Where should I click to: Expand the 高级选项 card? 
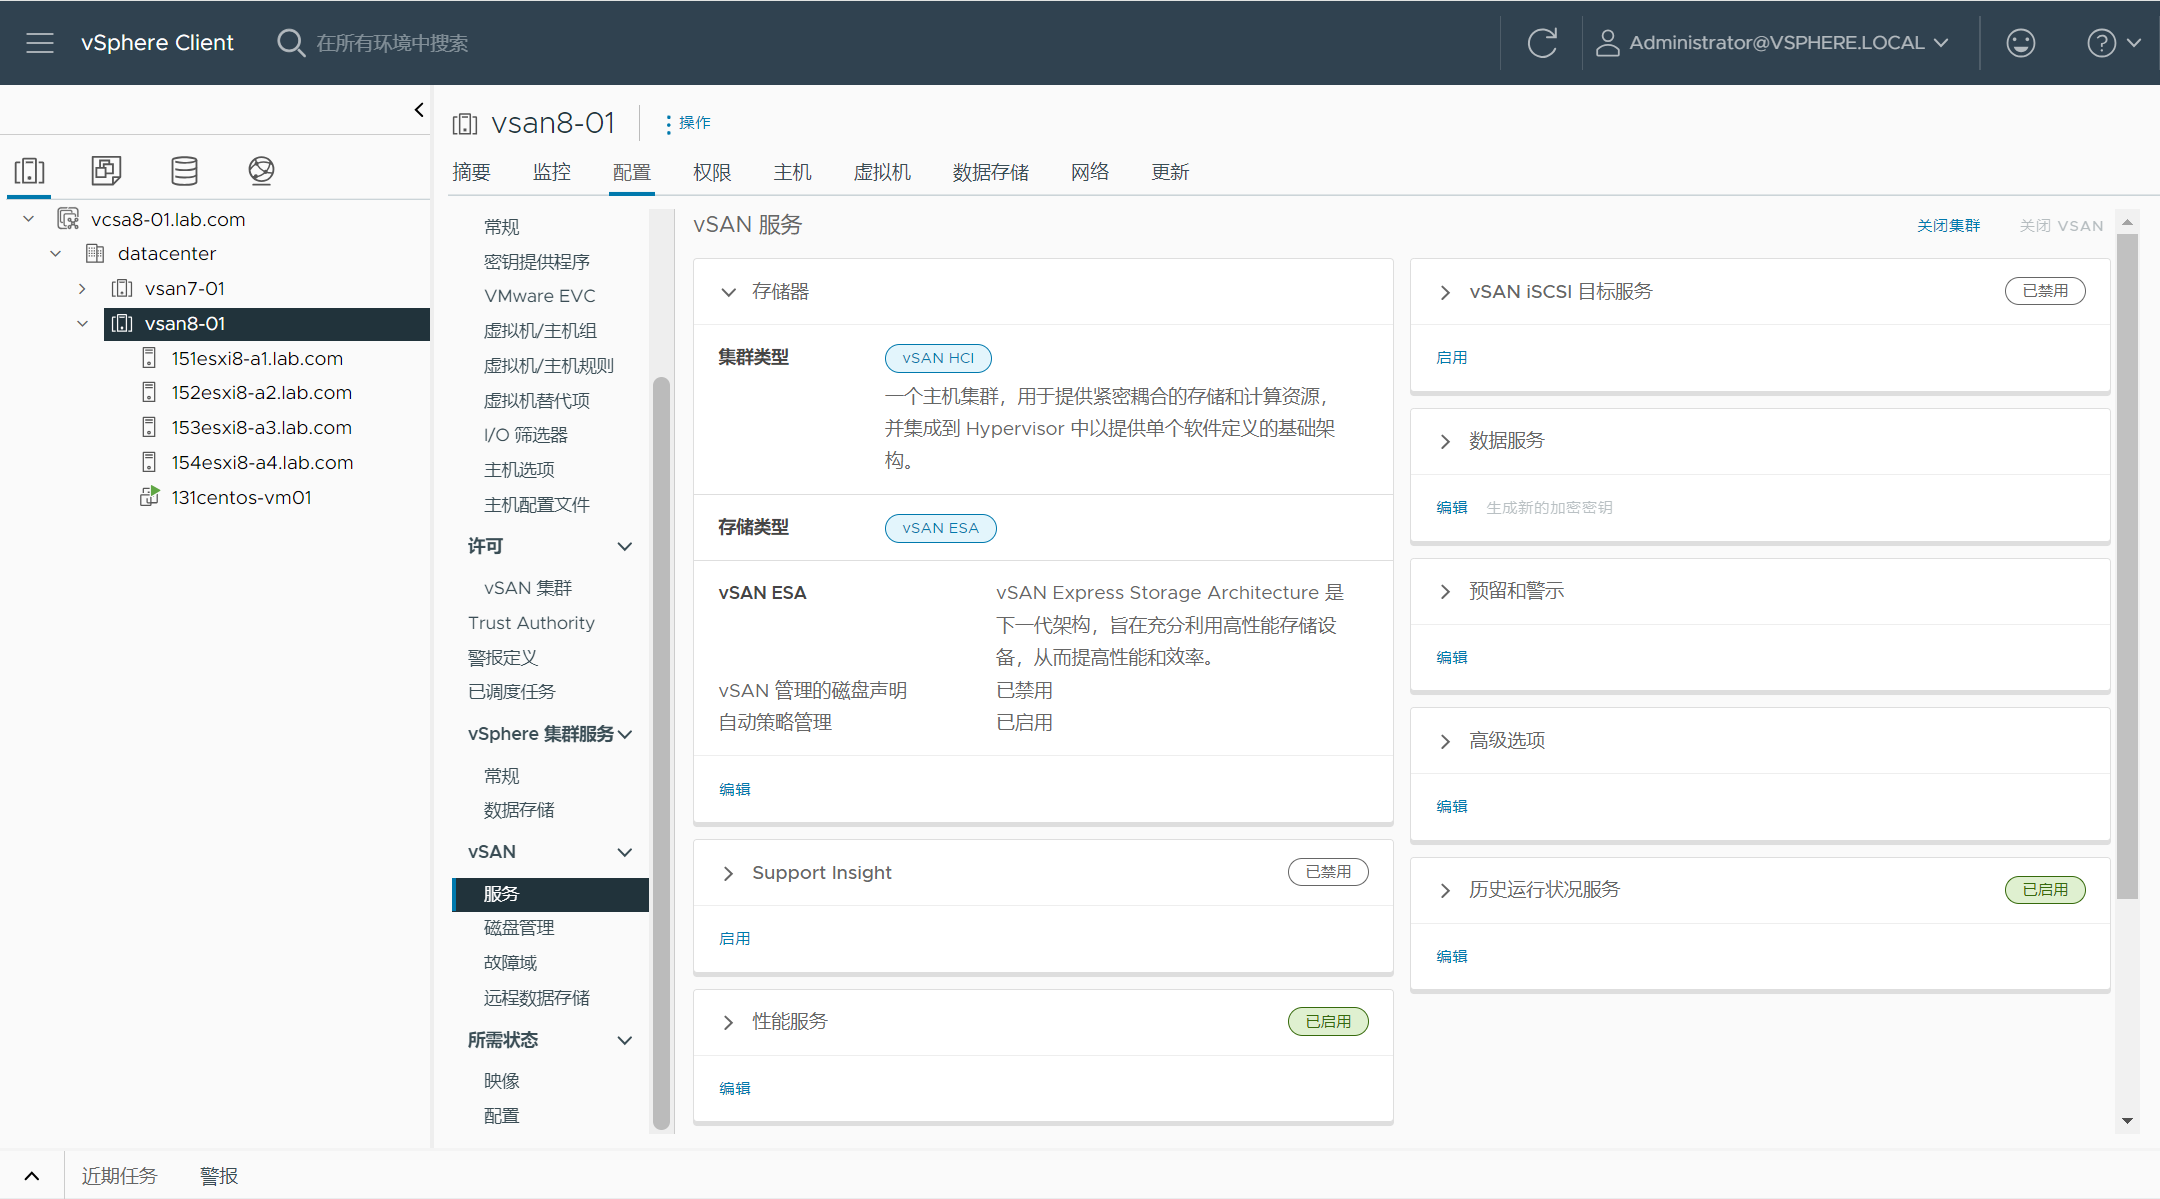[1445, 741]
